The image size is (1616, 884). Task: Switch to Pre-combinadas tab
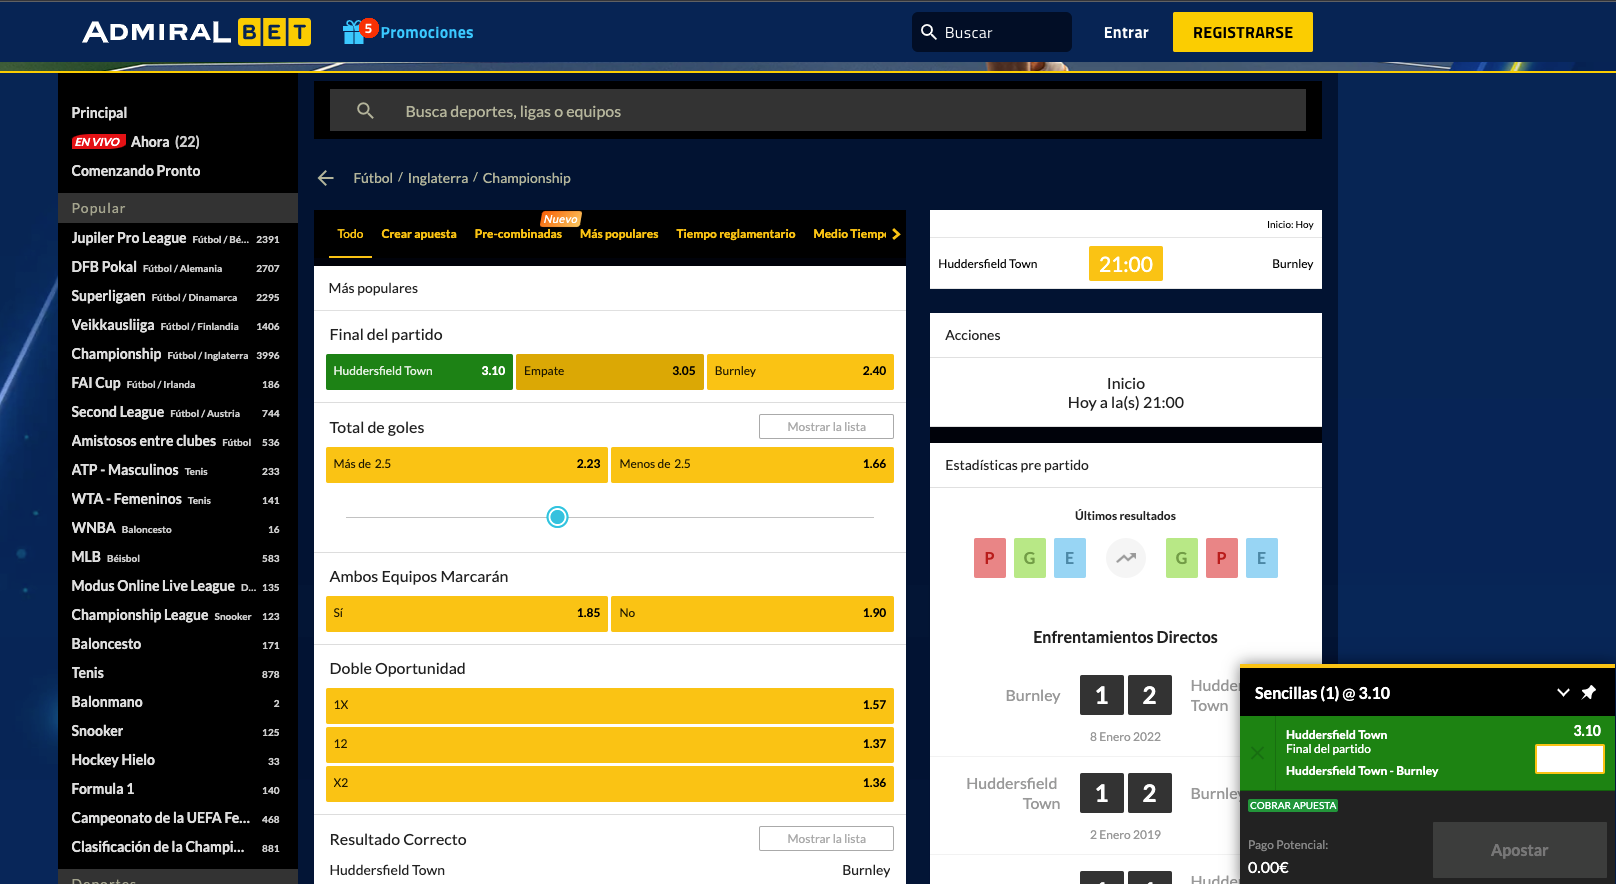pyautogui.click(x=518, y=234)
